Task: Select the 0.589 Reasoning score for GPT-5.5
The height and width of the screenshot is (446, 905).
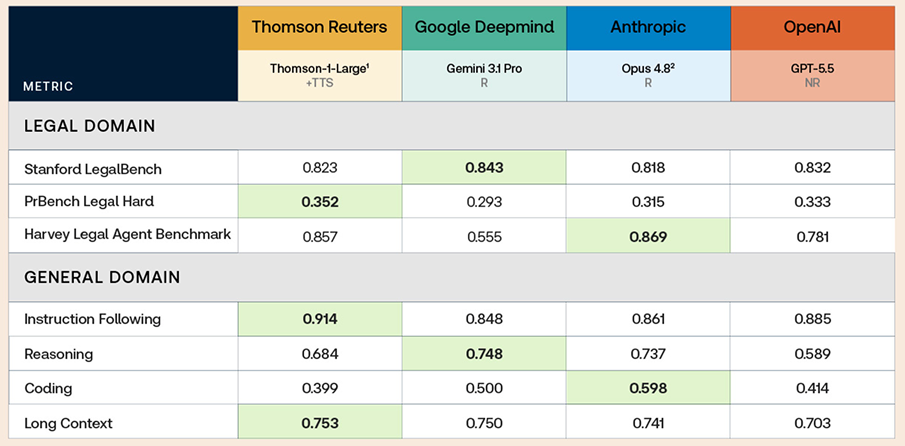Action: tap(813, 354)
